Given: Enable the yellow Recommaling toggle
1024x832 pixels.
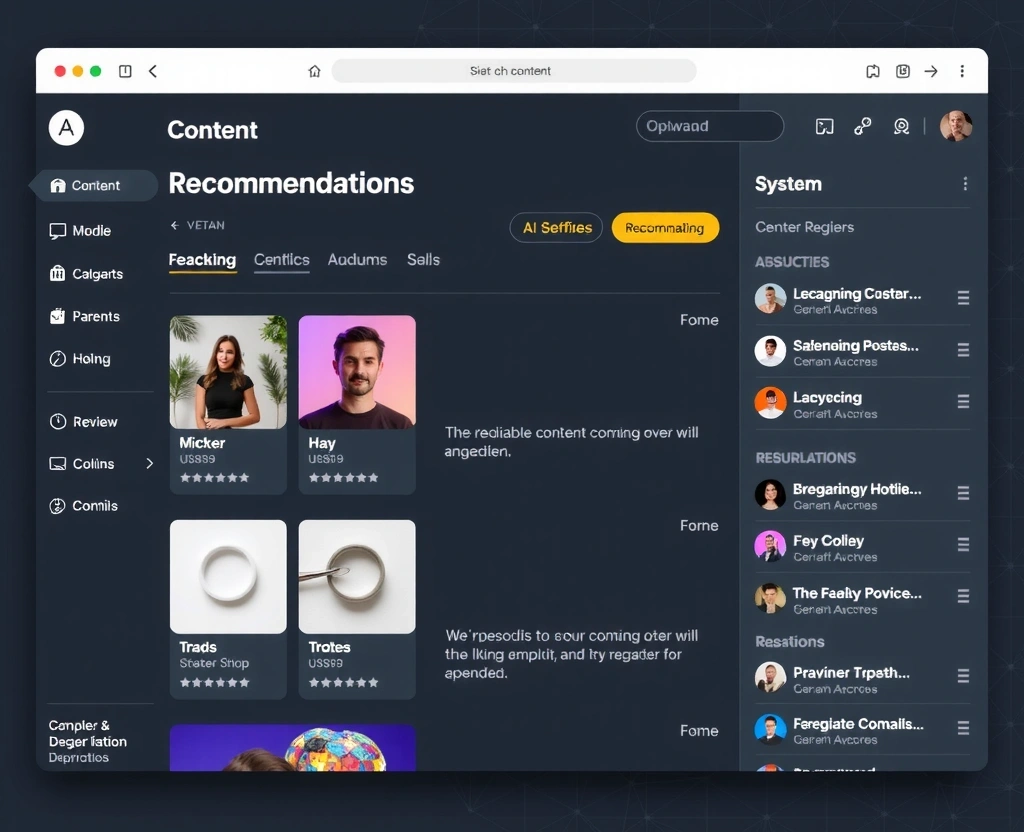Looking at the screenshot, I should [x=665, y=227].
